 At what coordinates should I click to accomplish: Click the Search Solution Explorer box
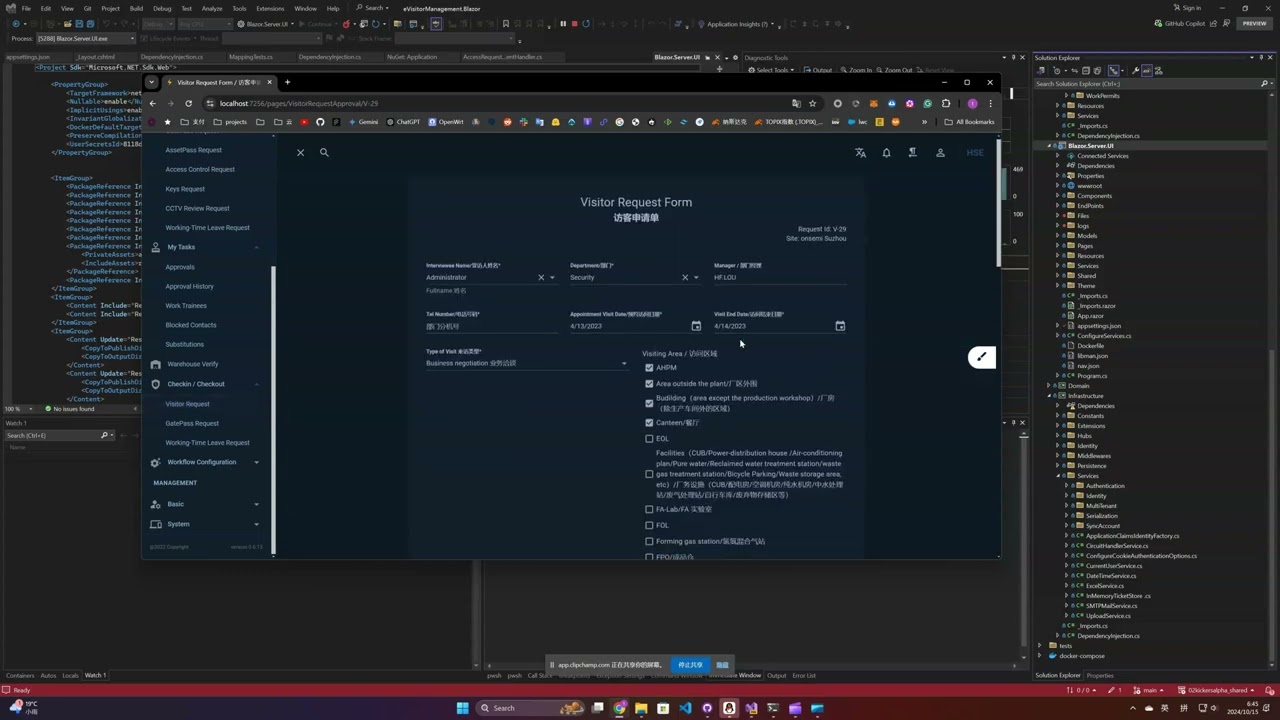point(1144,84)
